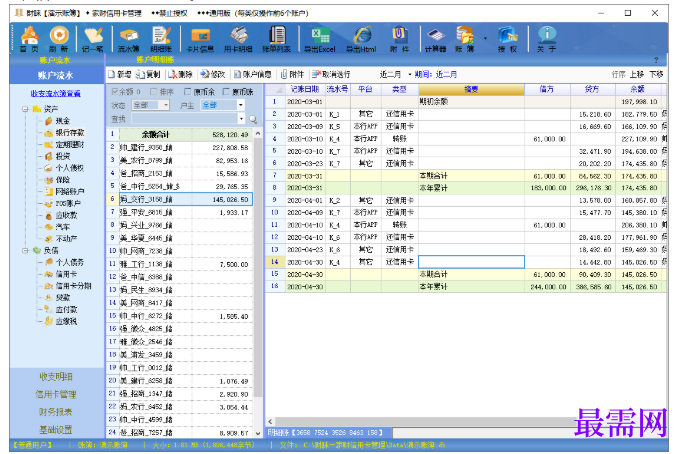Open the 附件 icon in the main toolbar

tap(399, 39)
